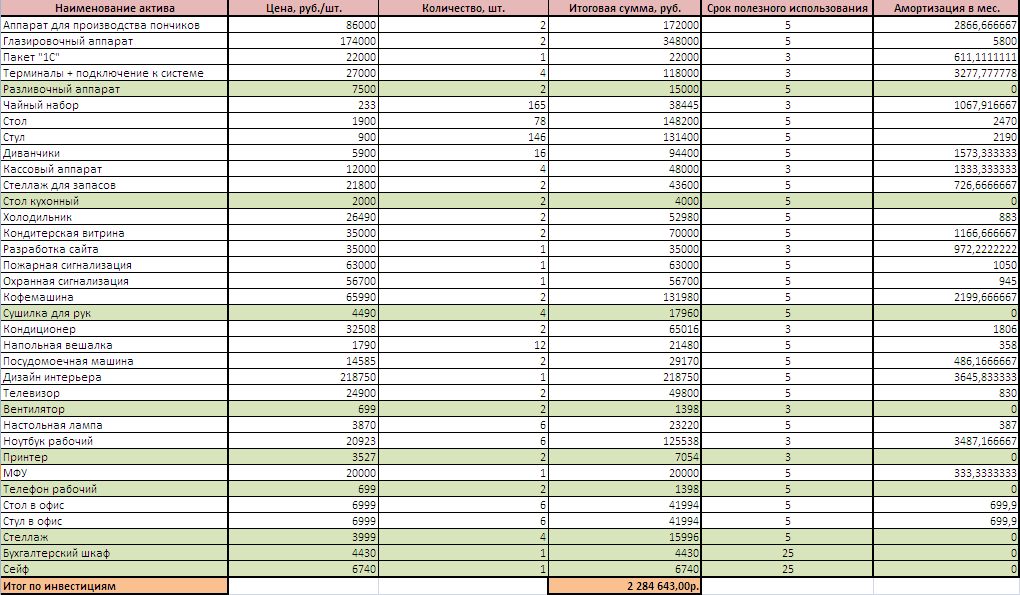Click amortization value '3645,833333'
1020x595 pixels.
(x=946, y=377)
